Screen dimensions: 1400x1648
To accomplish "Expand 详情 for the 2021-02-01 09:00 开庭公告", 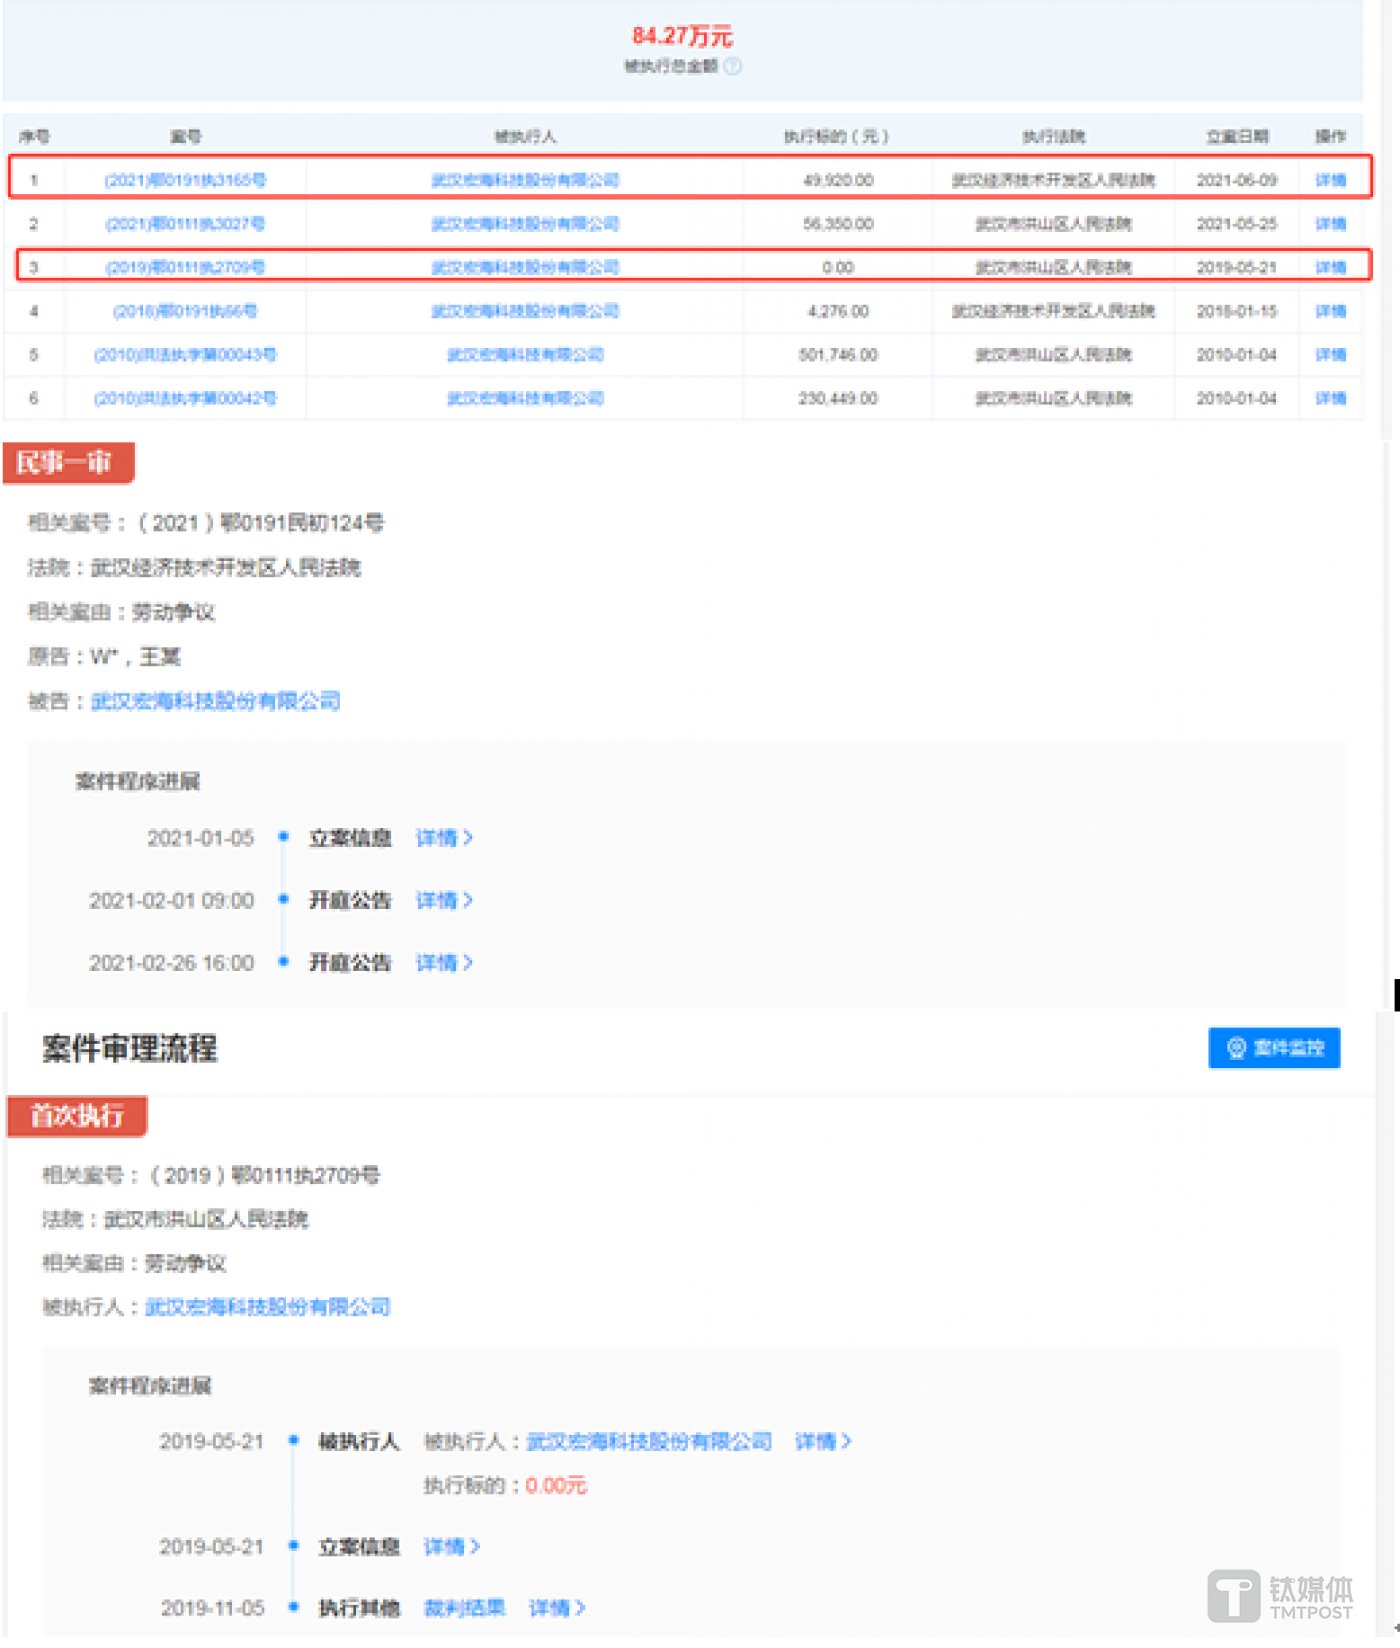I will tap(444, 901).
